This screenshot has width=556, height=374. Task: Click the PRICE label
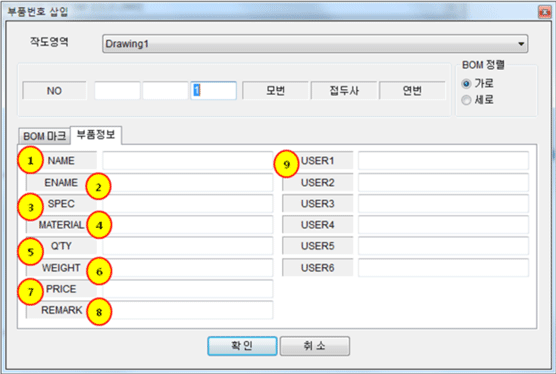click(61, 289)
